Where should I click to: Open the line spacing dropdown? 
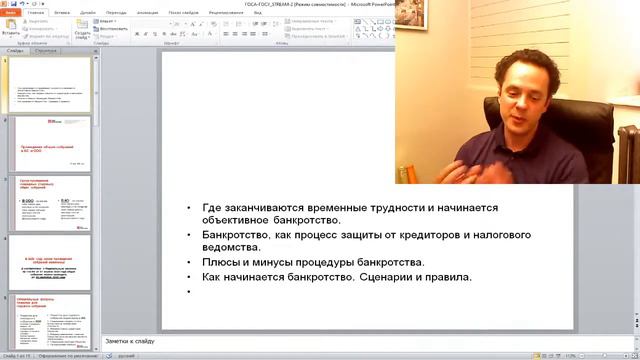[x=276, y=24]
